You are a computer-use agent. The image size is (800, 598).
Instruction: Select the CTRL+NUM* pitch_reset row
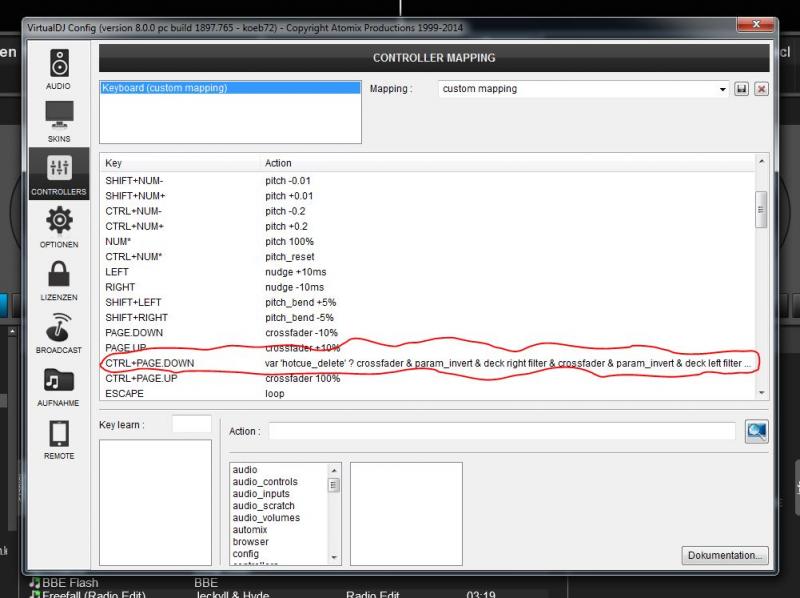coord(428,257)
